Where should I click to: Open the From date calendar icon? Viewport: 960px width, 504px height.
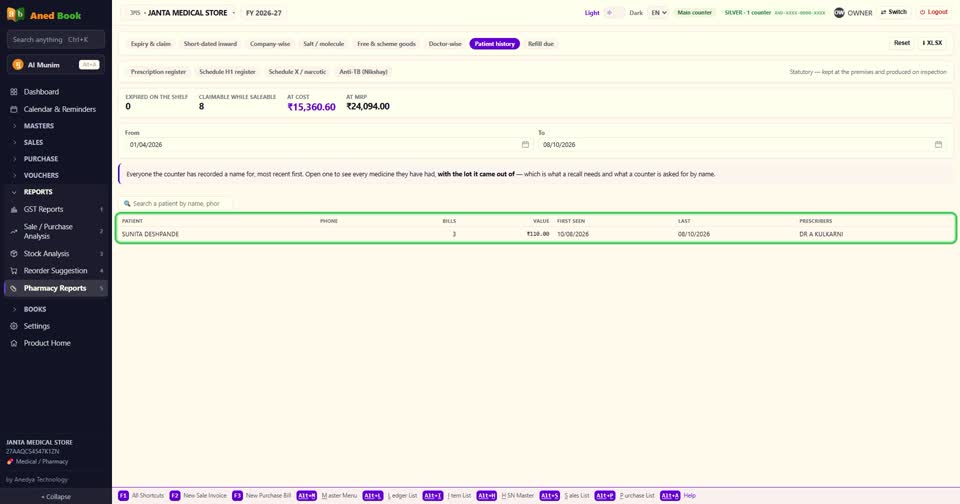pos(525,145)
